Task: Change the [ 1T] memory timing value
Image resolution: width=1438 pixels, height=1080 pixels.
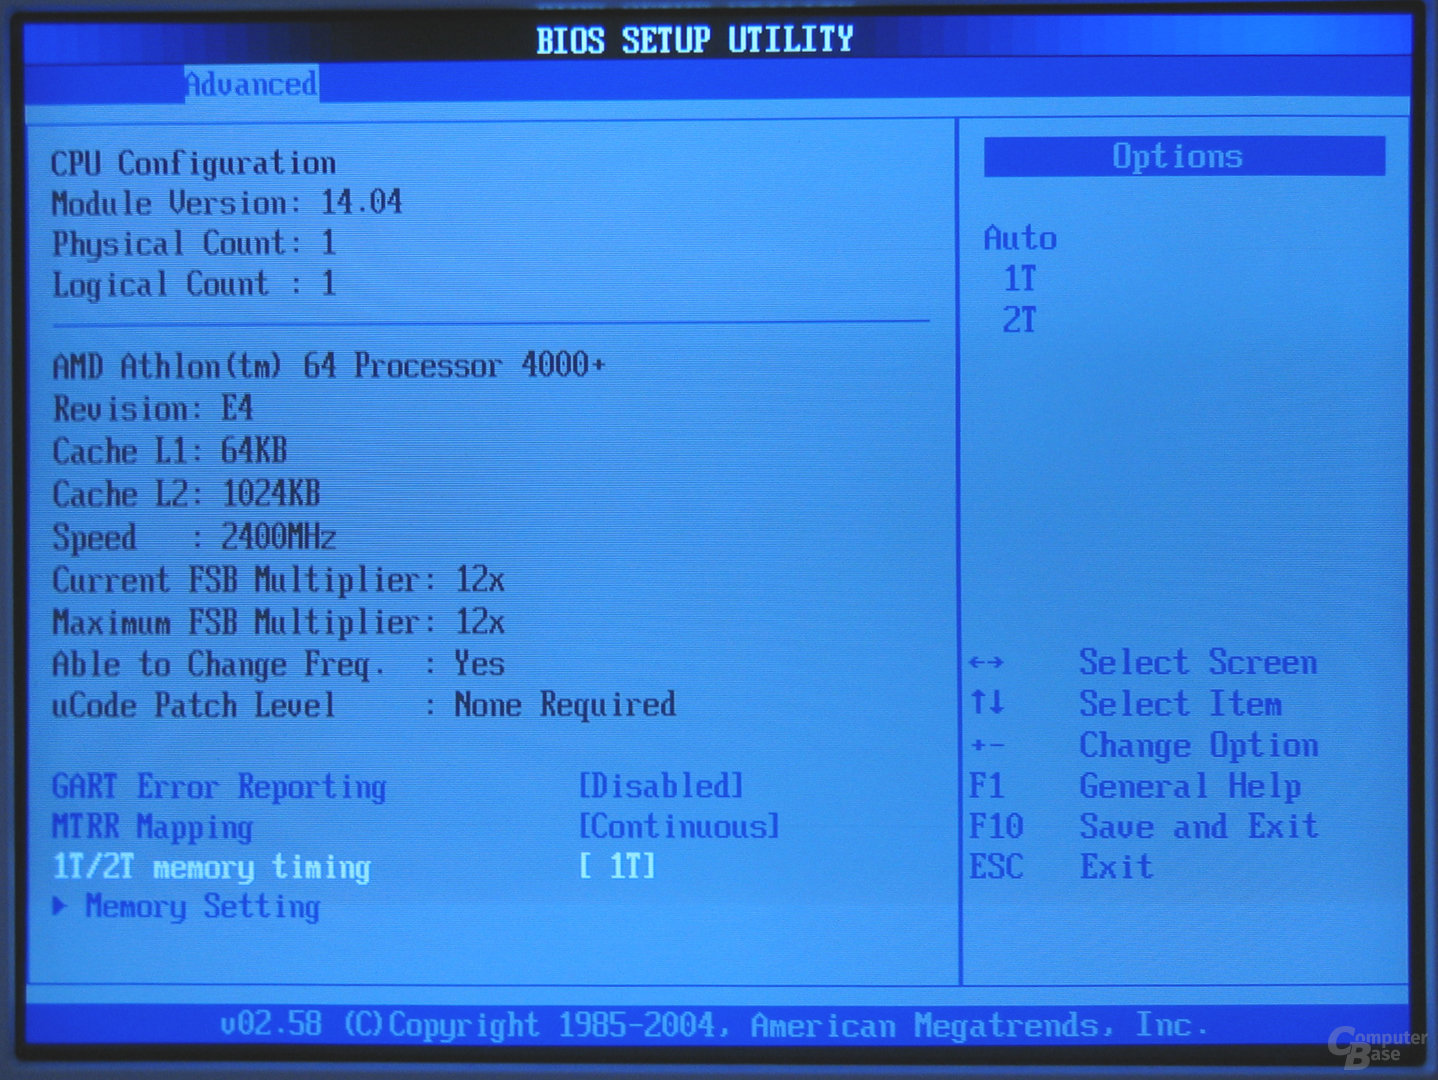Action: click(617, 866)
